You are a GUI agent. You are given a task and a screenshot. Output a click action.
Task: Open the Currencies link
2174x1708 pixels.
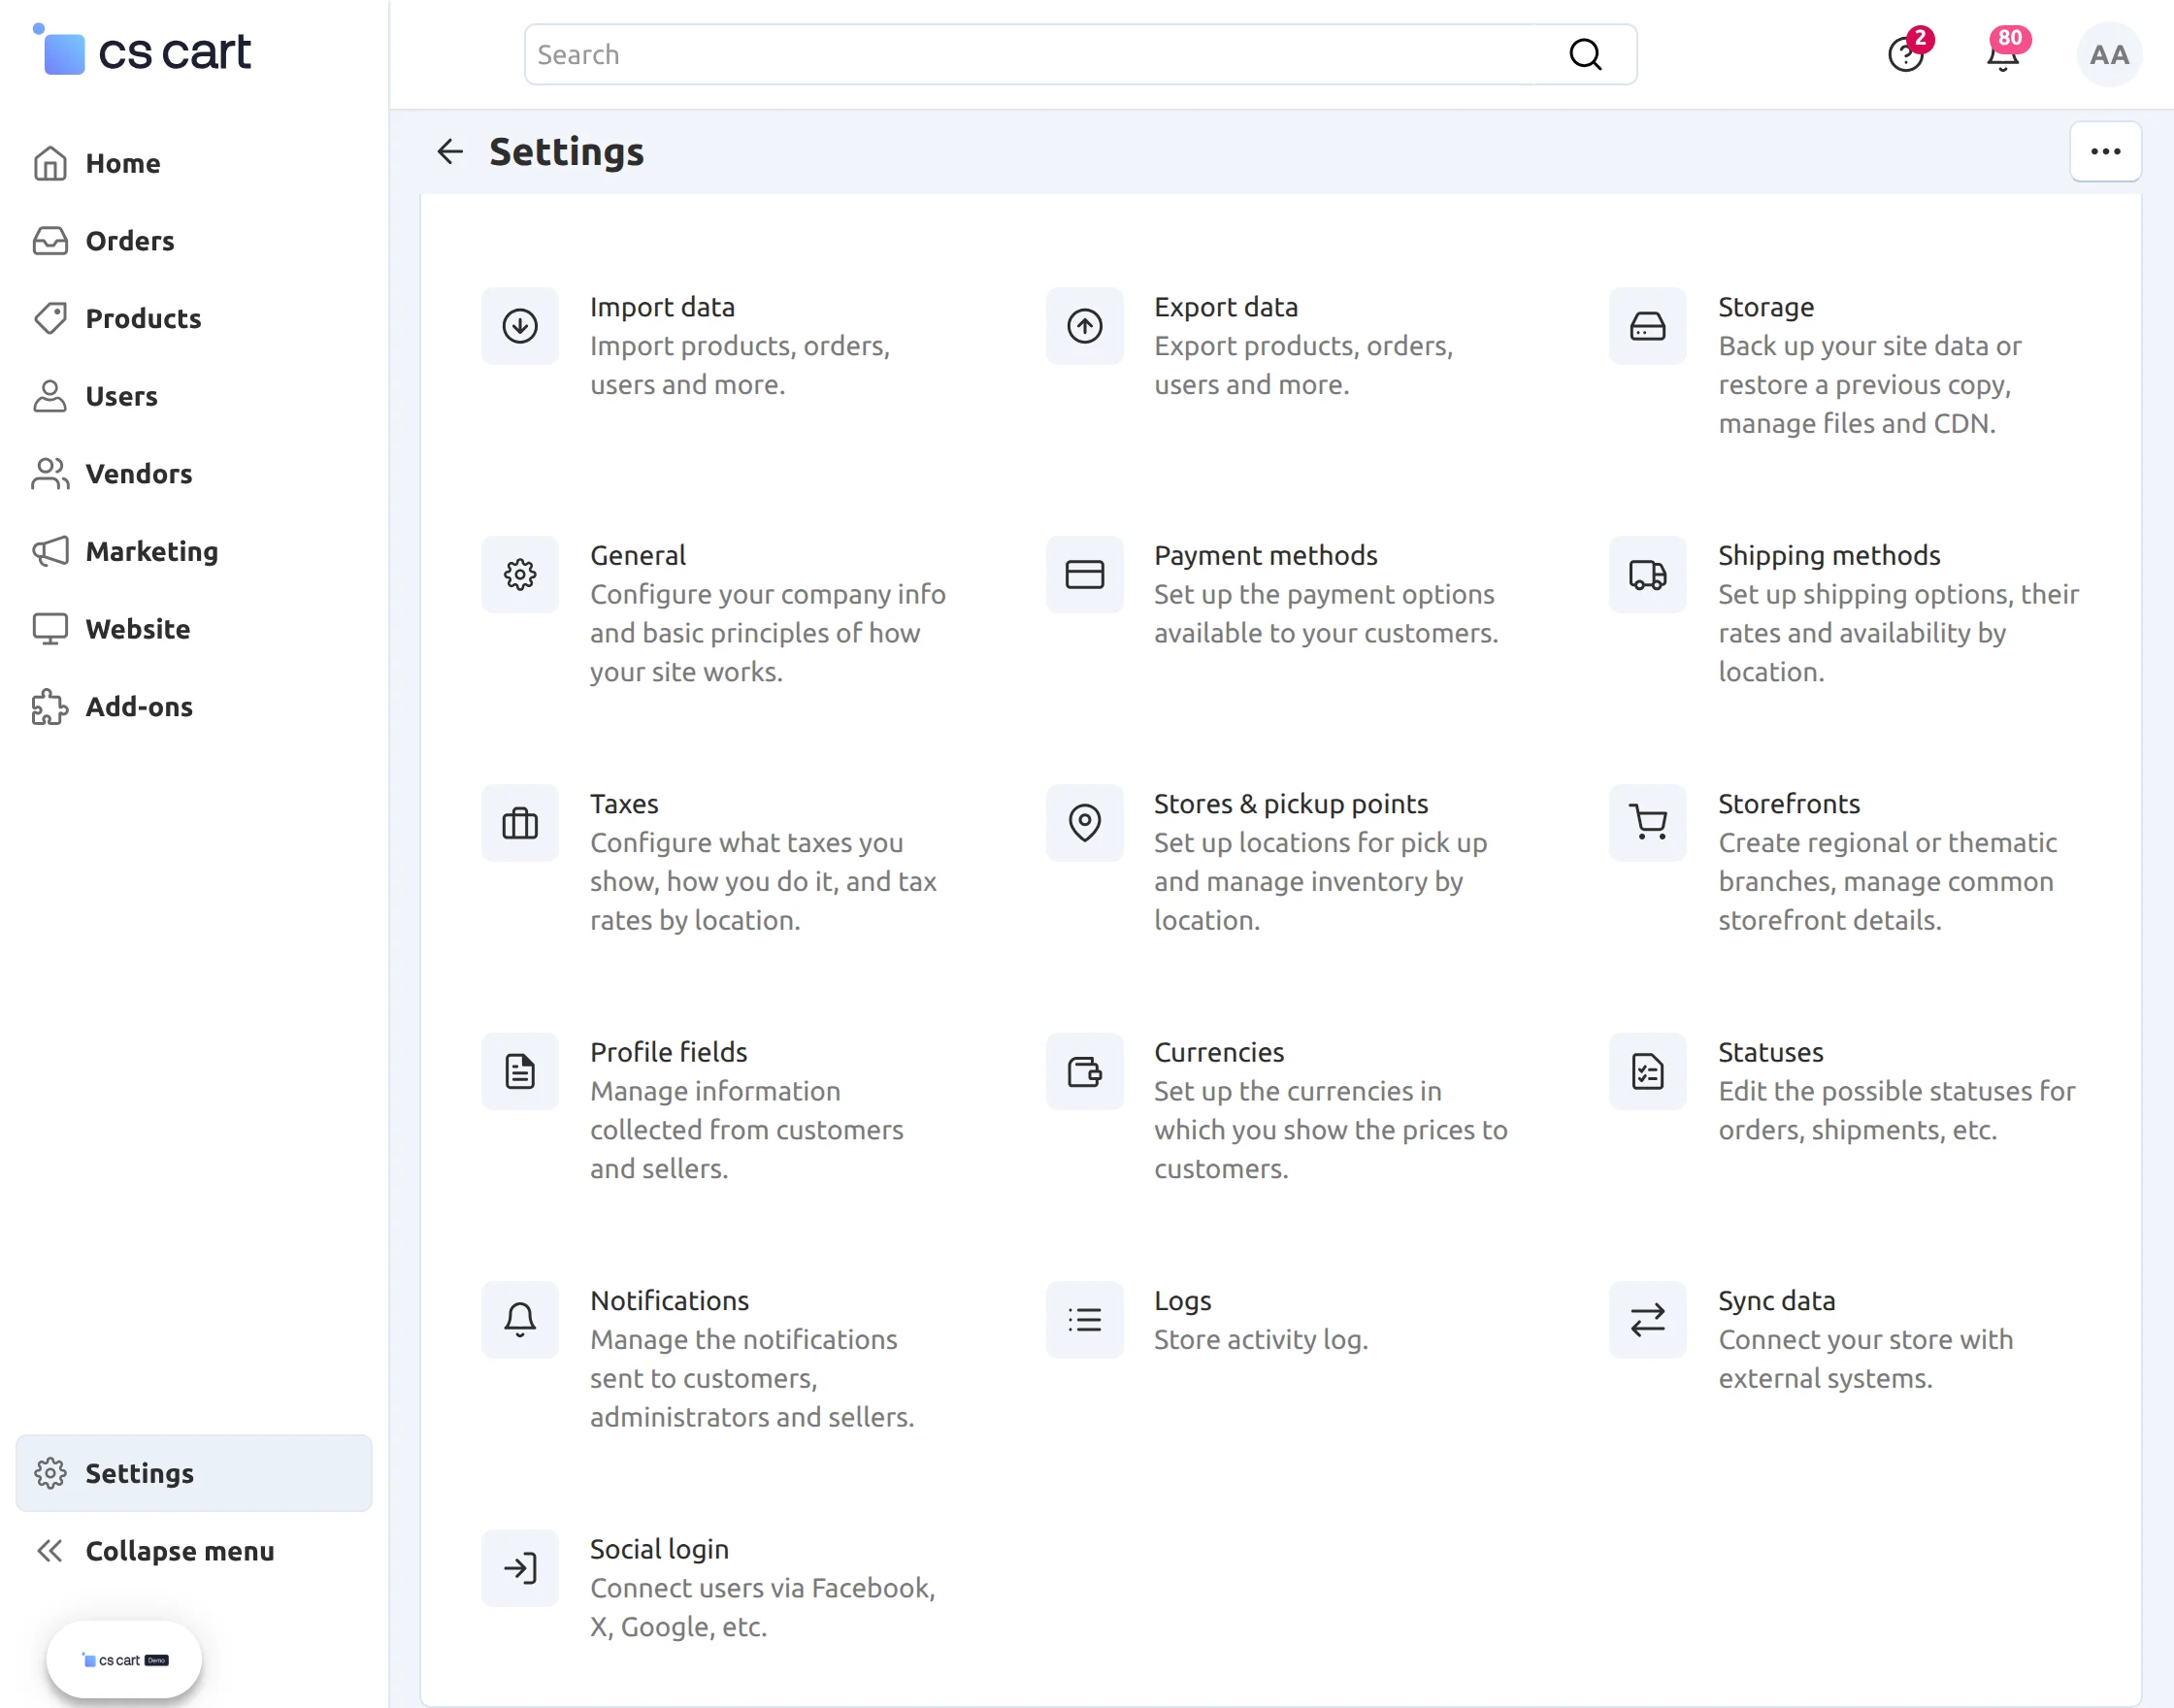[x=1219, y=1052]
